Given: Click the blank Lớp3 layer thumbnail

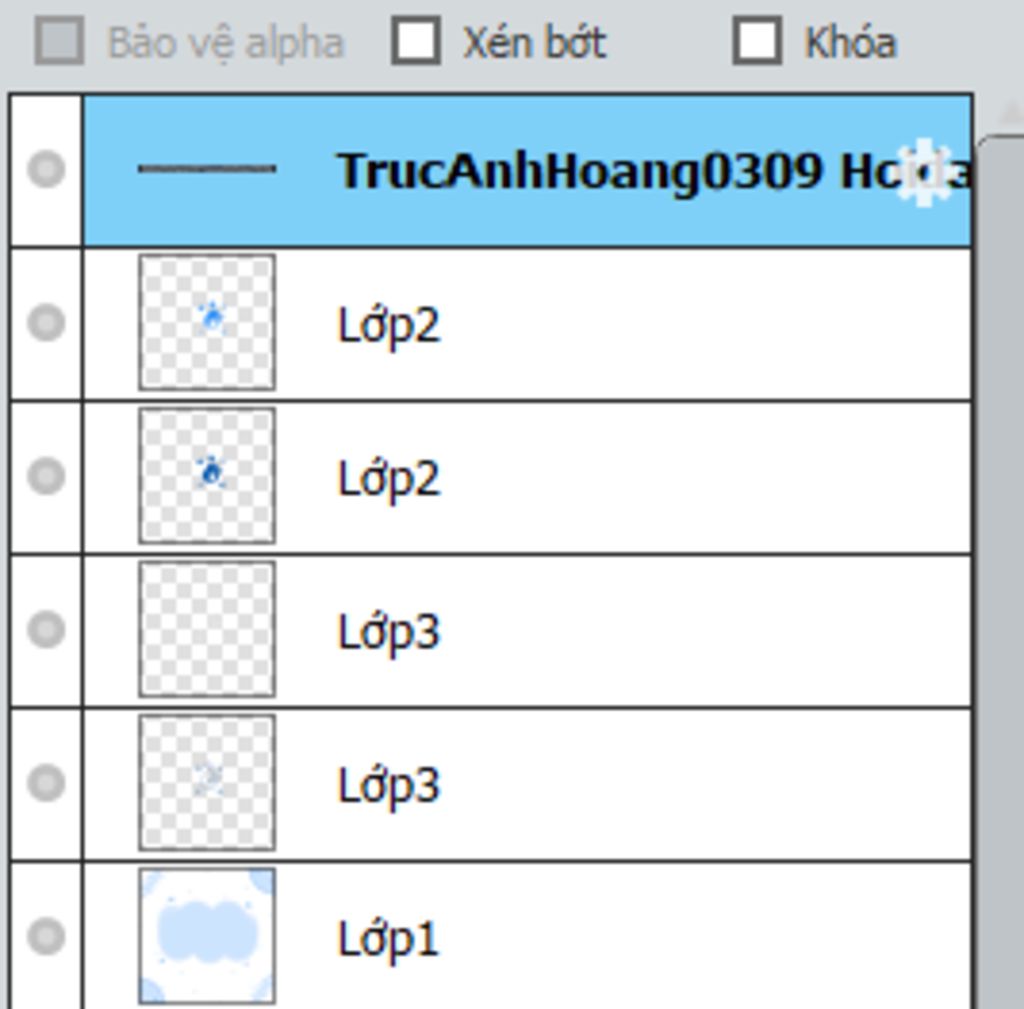Looking at the screenshot, I should click(206, 629).
